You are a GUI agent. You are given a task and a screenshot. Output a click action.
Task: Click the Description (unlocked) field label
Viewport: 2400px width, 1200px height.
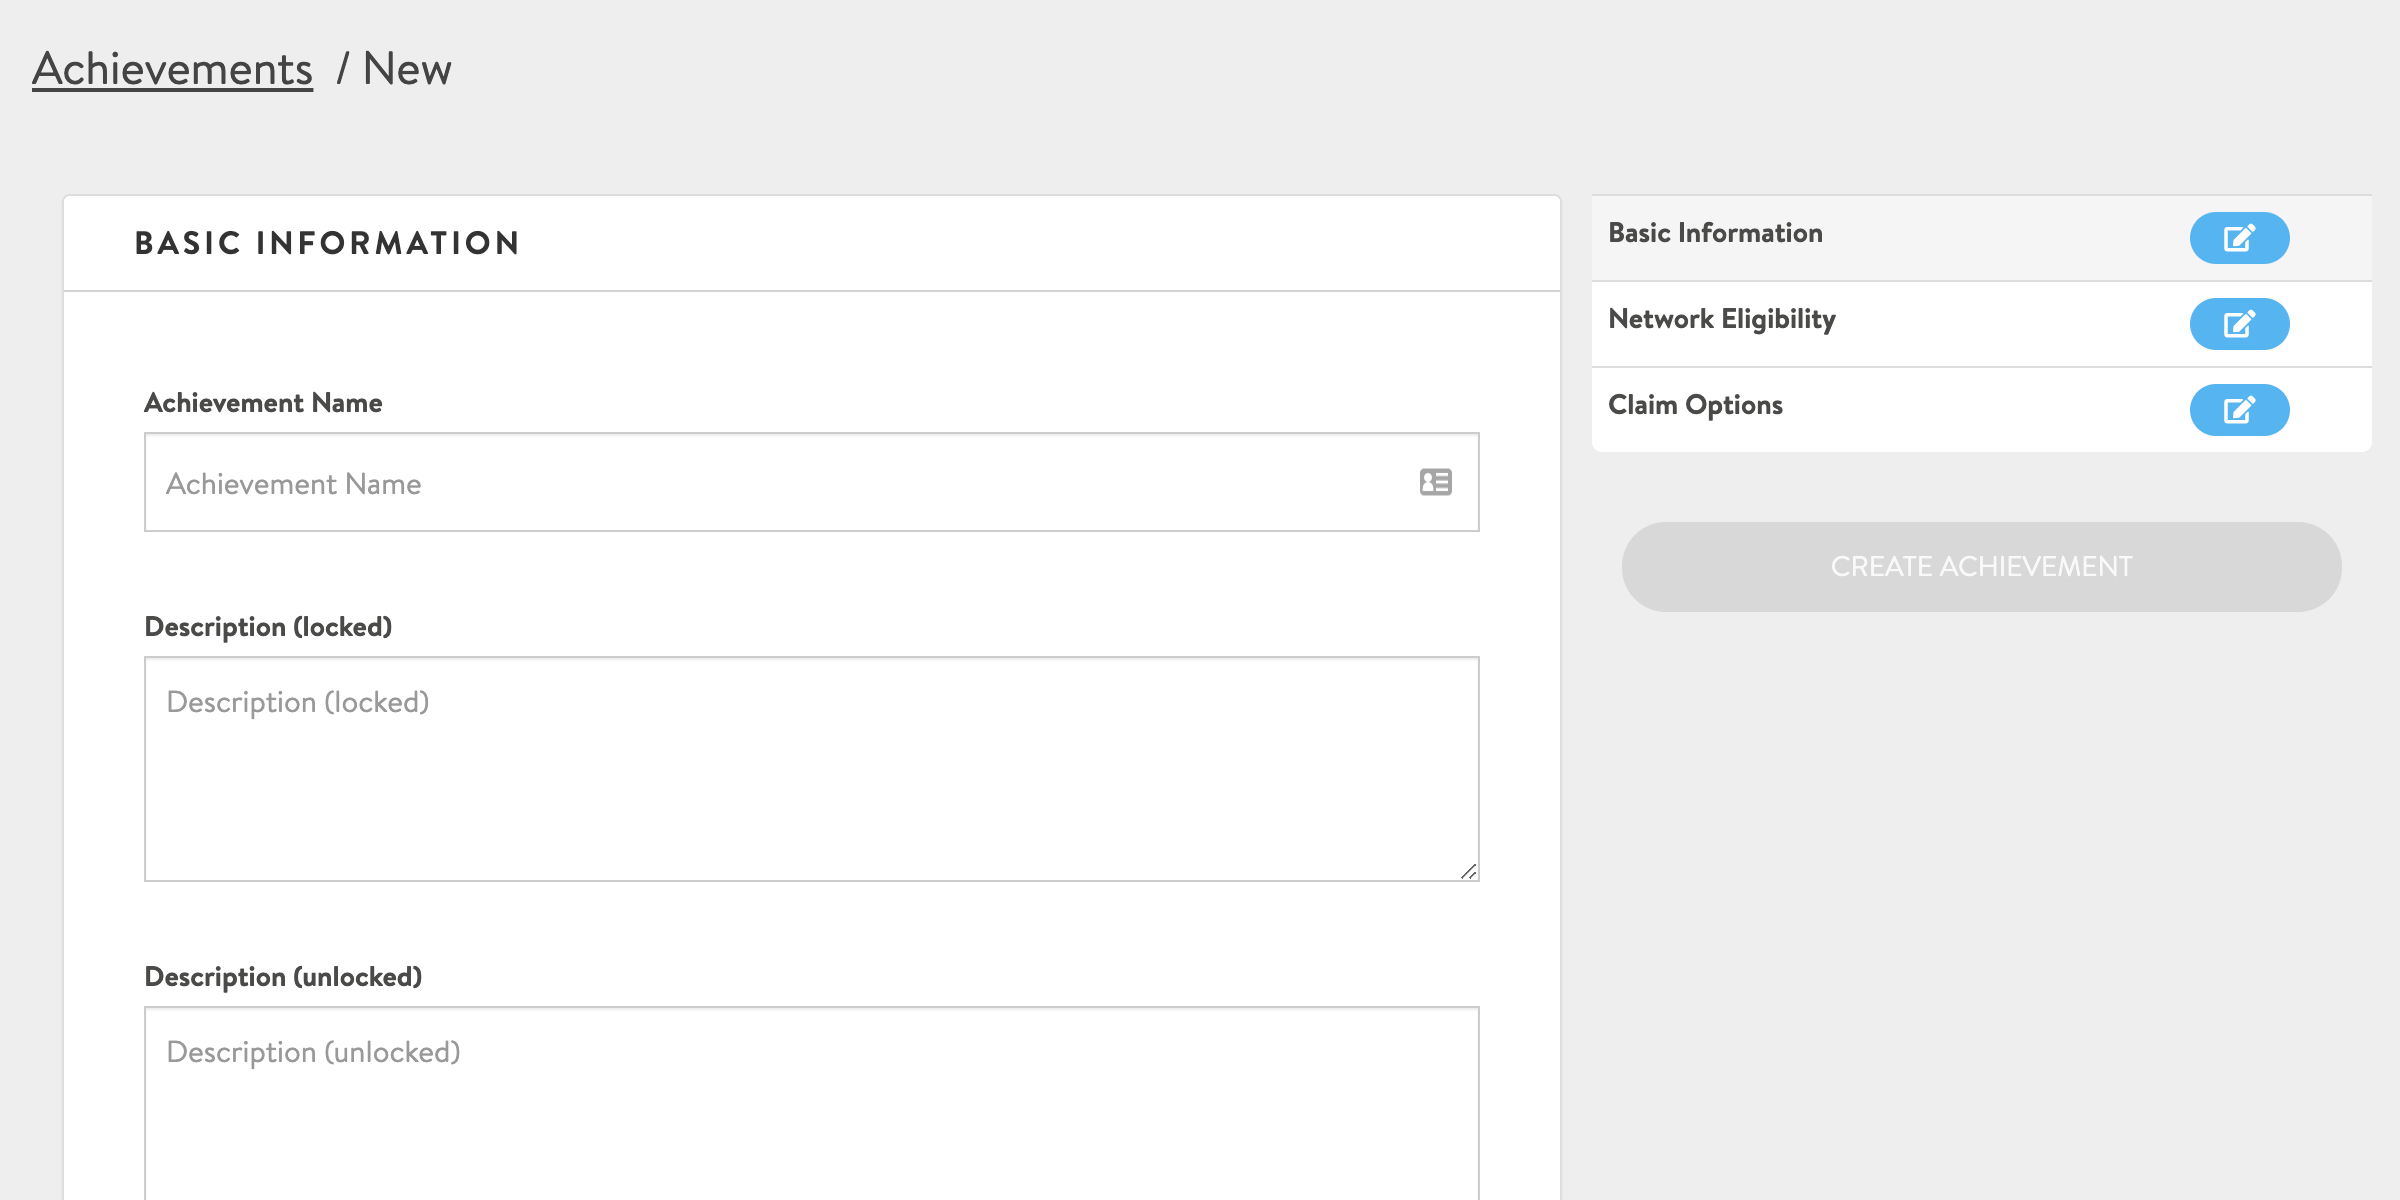coord(283,977)
